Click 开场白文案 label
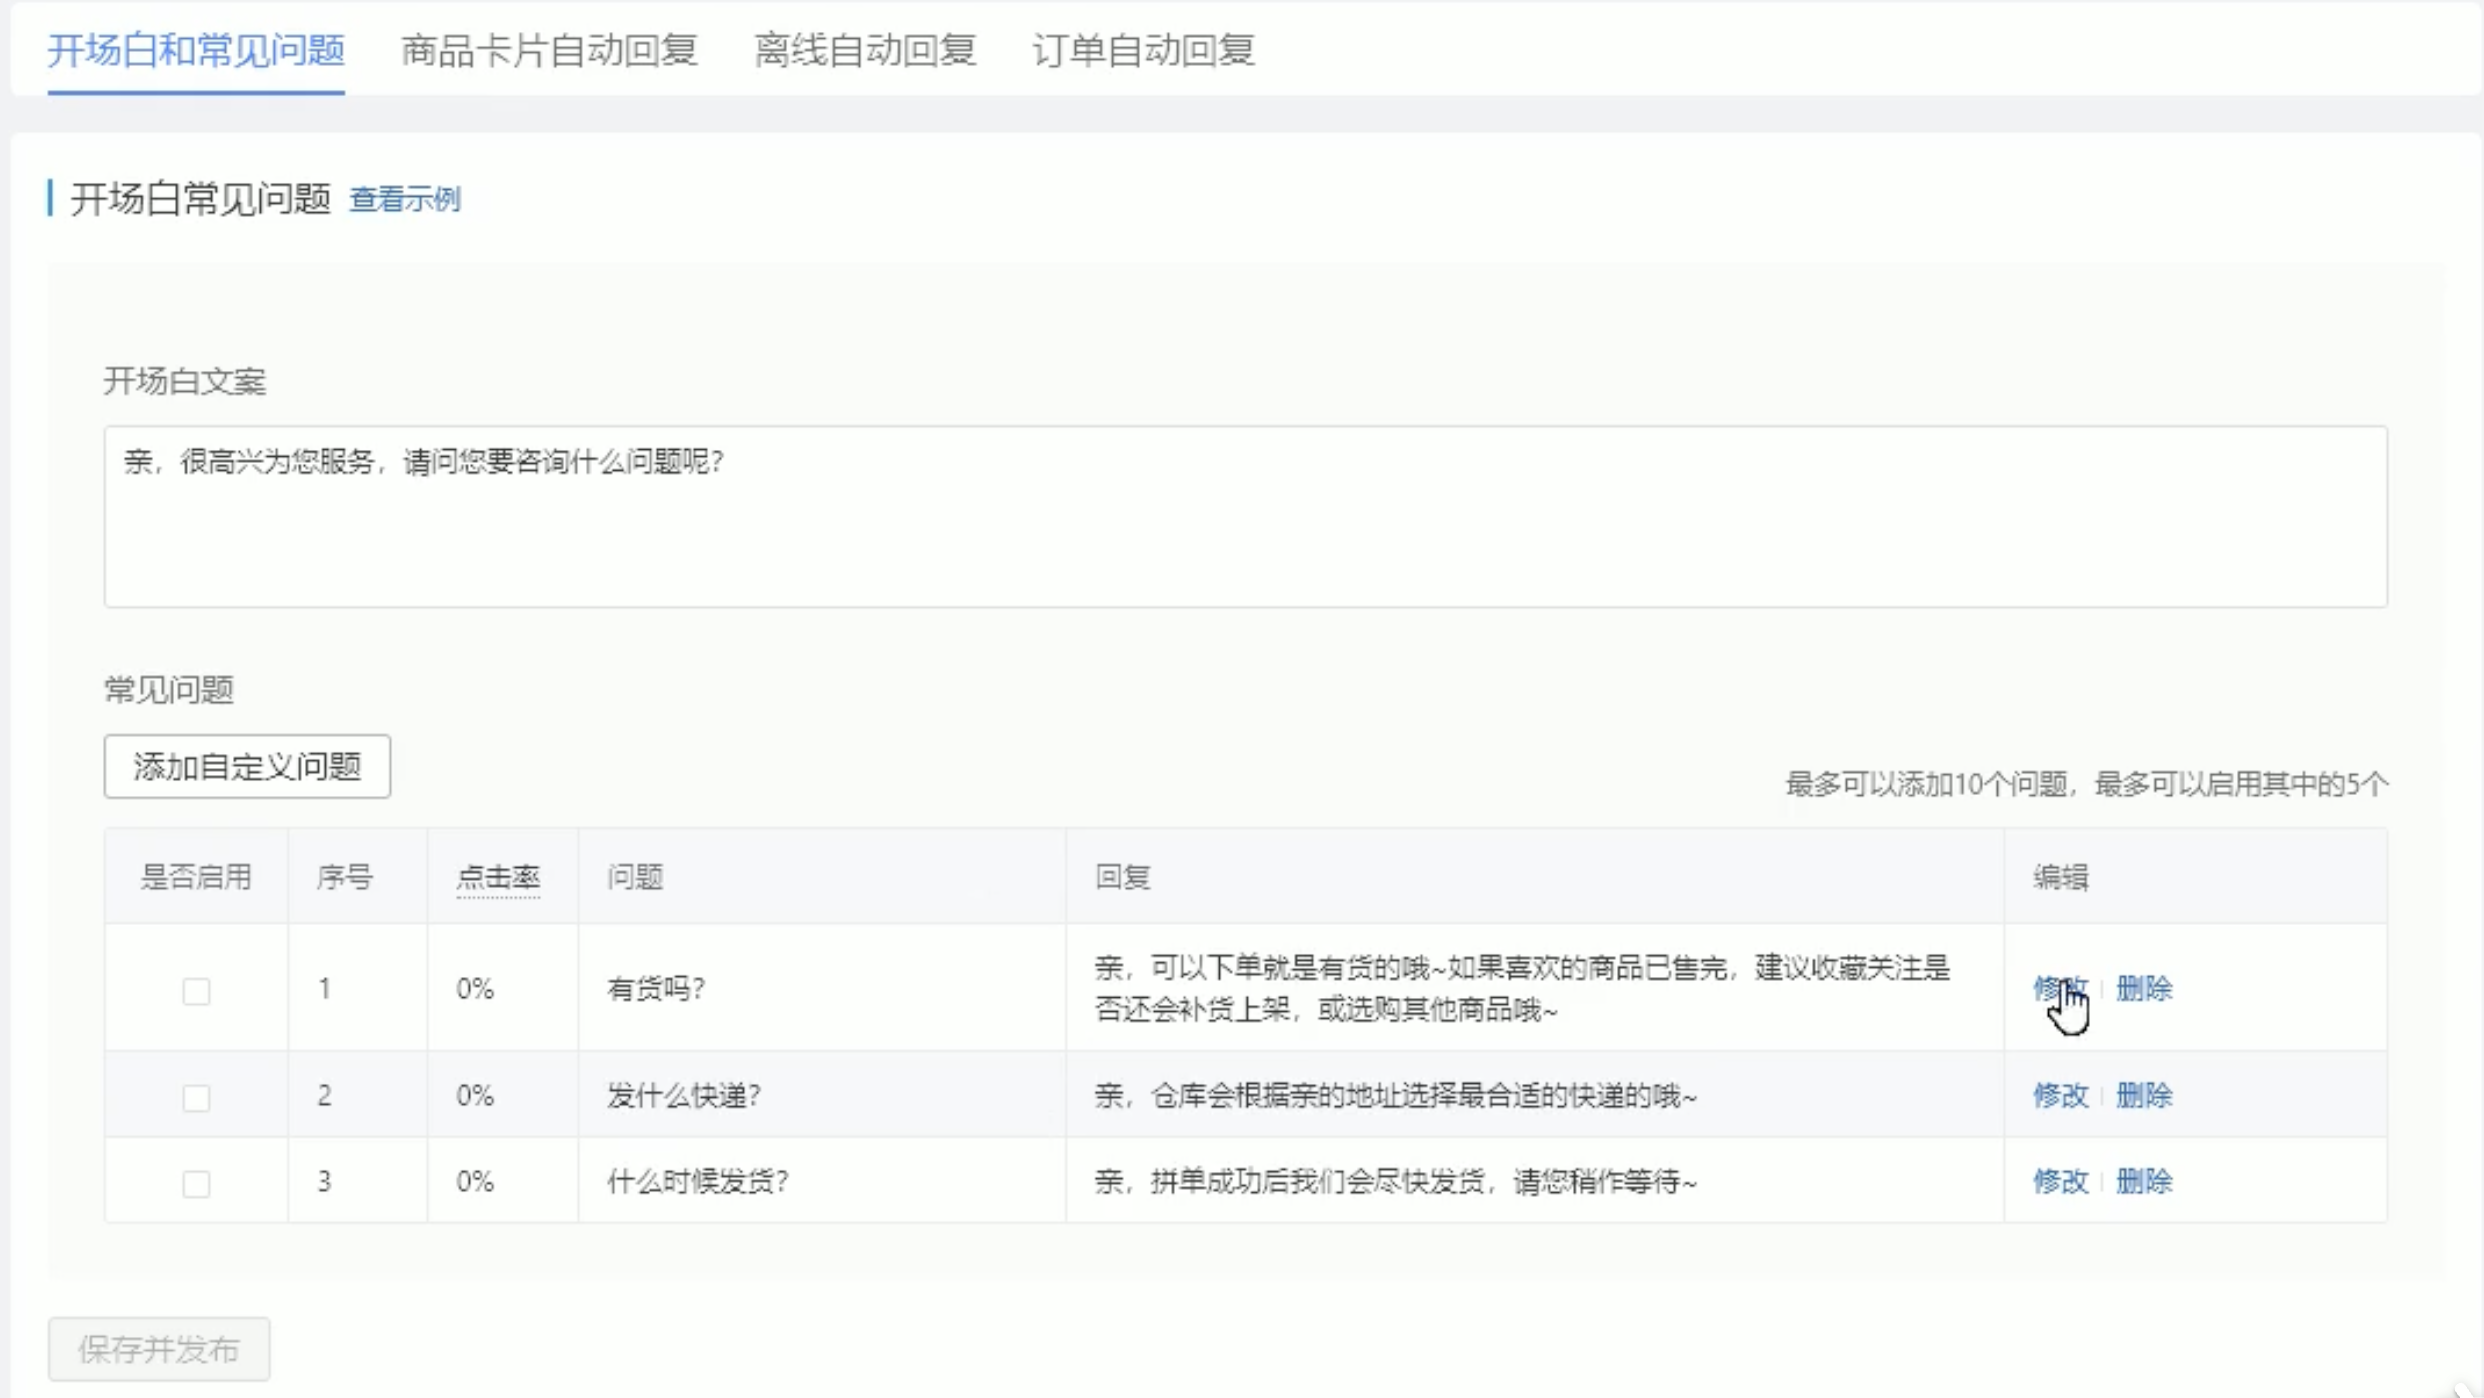The height and width of the screenshot is (1398, 2484). coord(185,381)
